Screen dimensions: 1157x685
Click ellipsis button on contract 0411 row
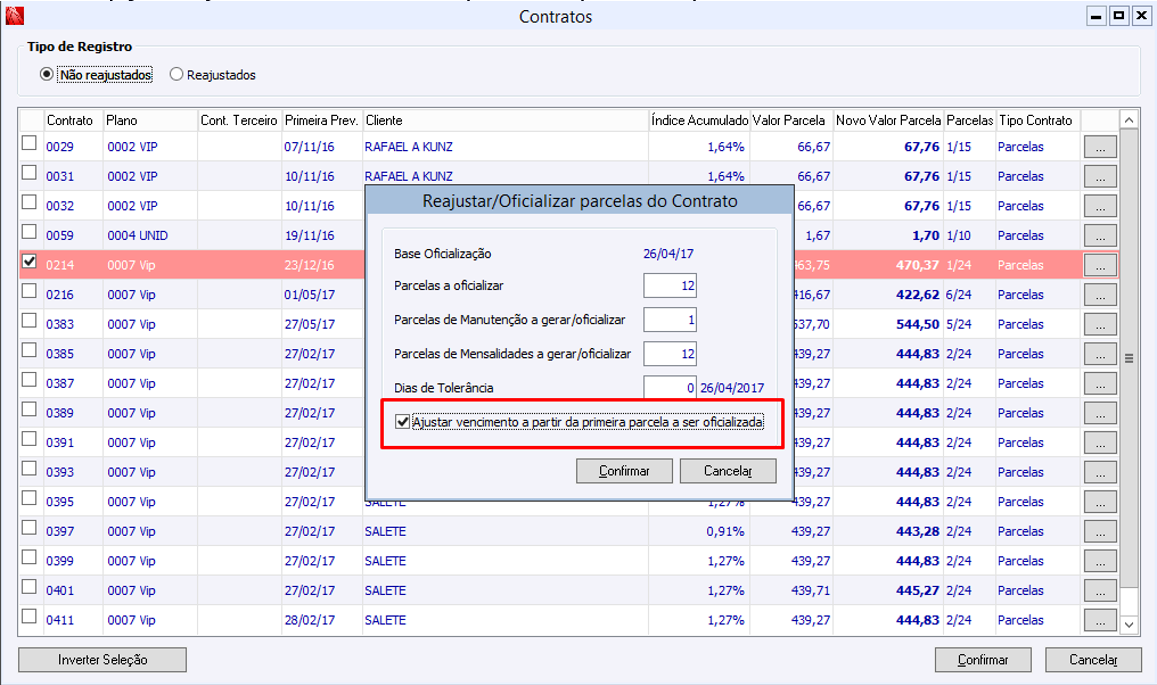tap(1100, 620)
